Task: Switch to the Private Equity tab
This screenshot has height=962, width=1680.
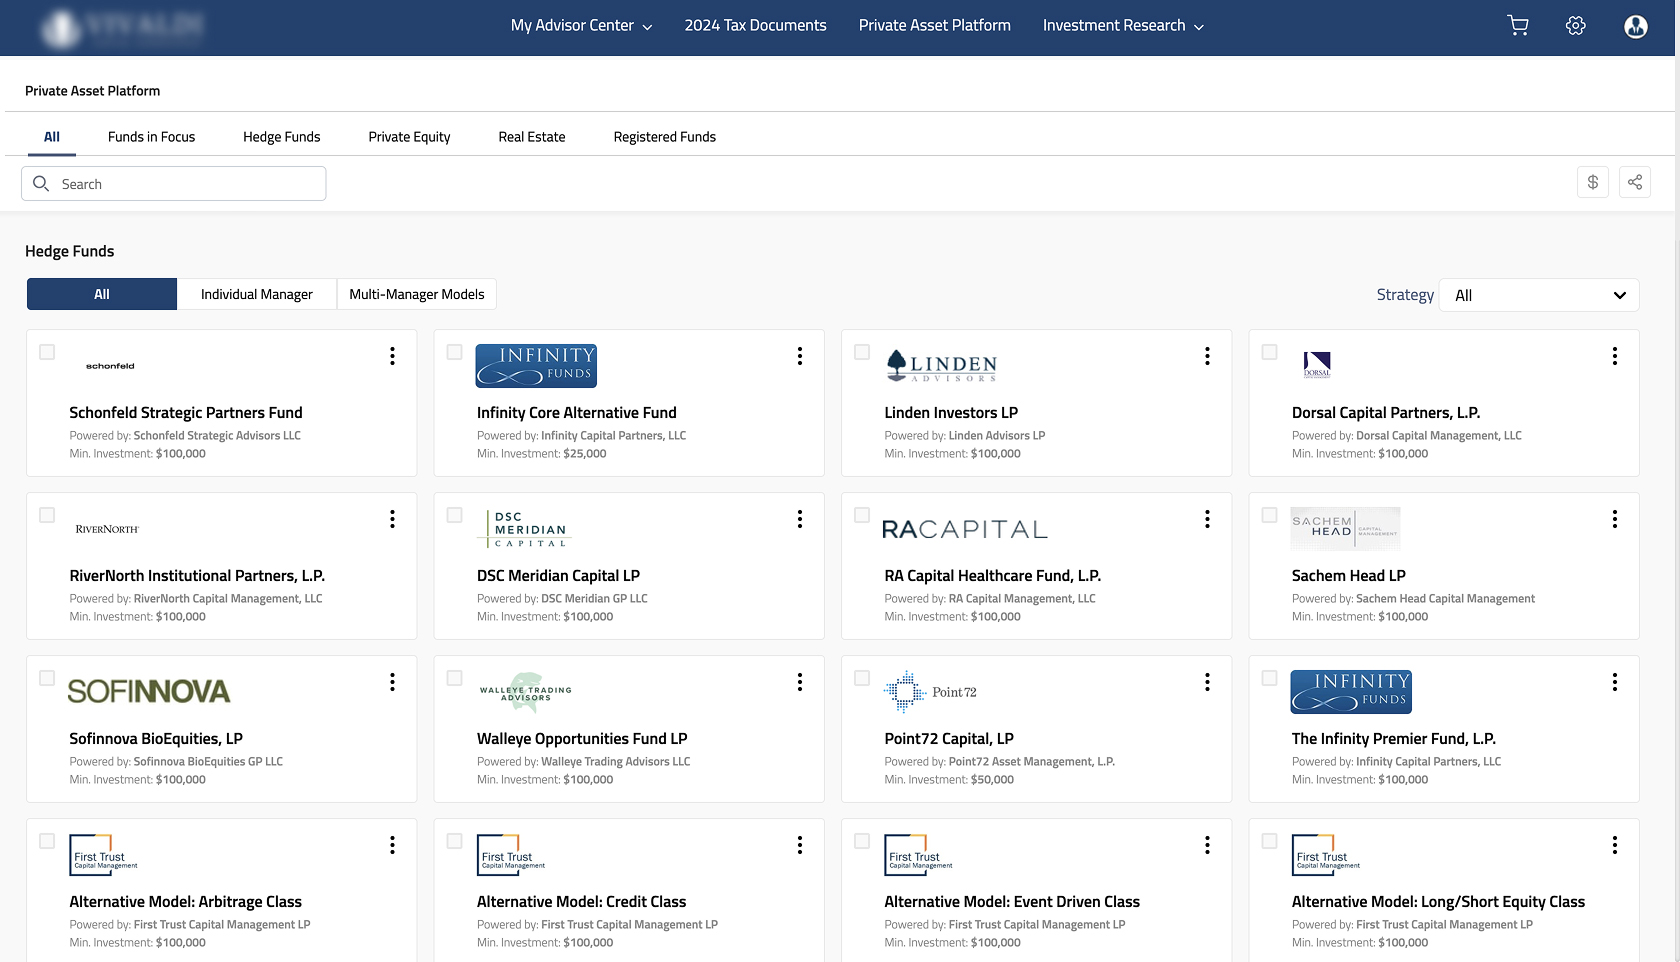Action: (x=409, y=137)
